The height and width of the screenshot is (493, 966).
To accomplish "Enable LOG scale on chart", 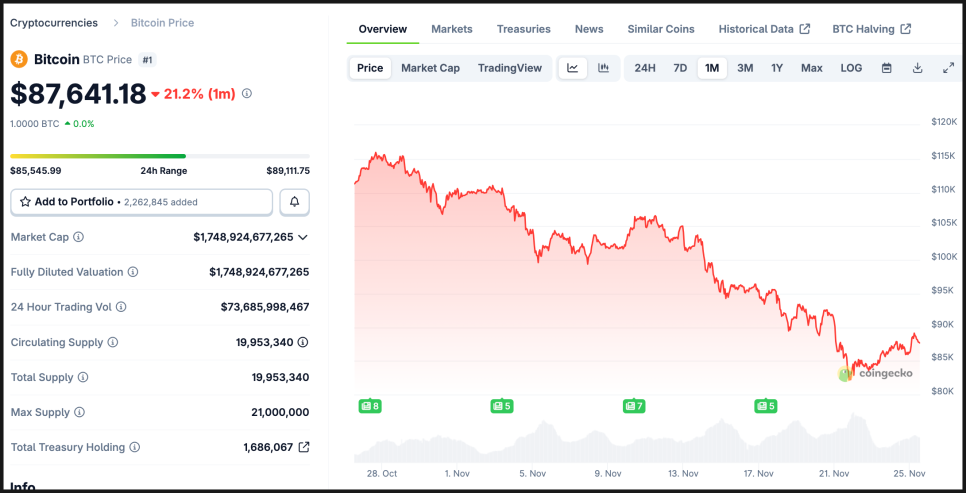I will 851,68.
